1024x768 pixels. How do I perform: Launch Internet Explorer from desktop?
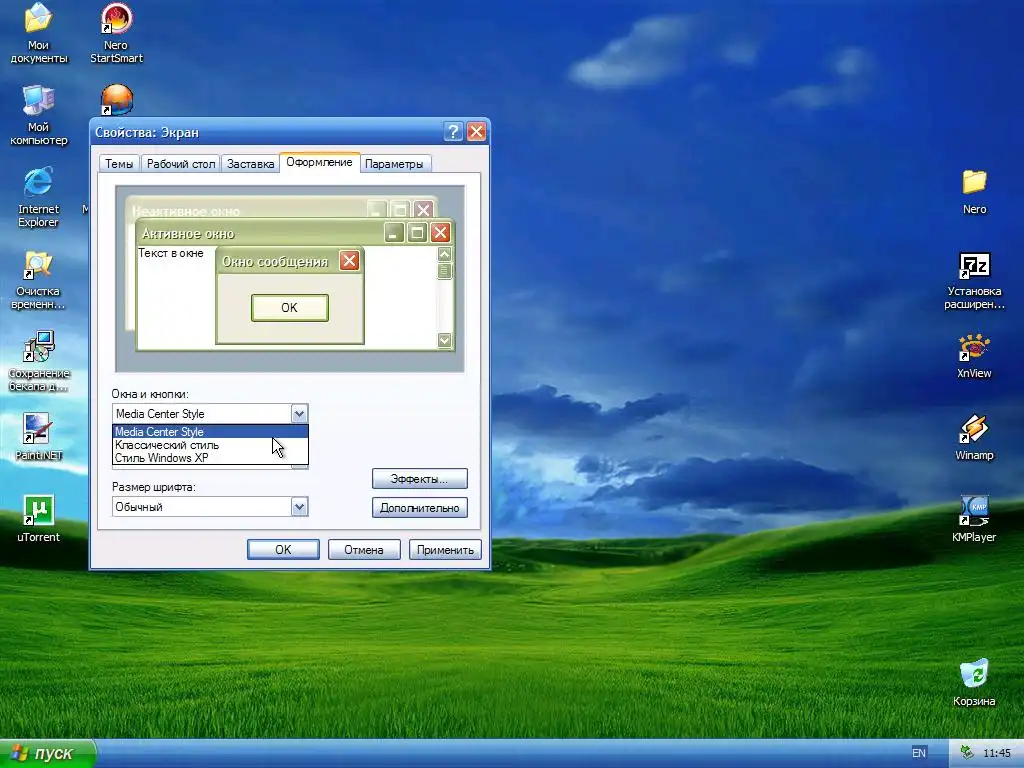click(x=39, y=197)
